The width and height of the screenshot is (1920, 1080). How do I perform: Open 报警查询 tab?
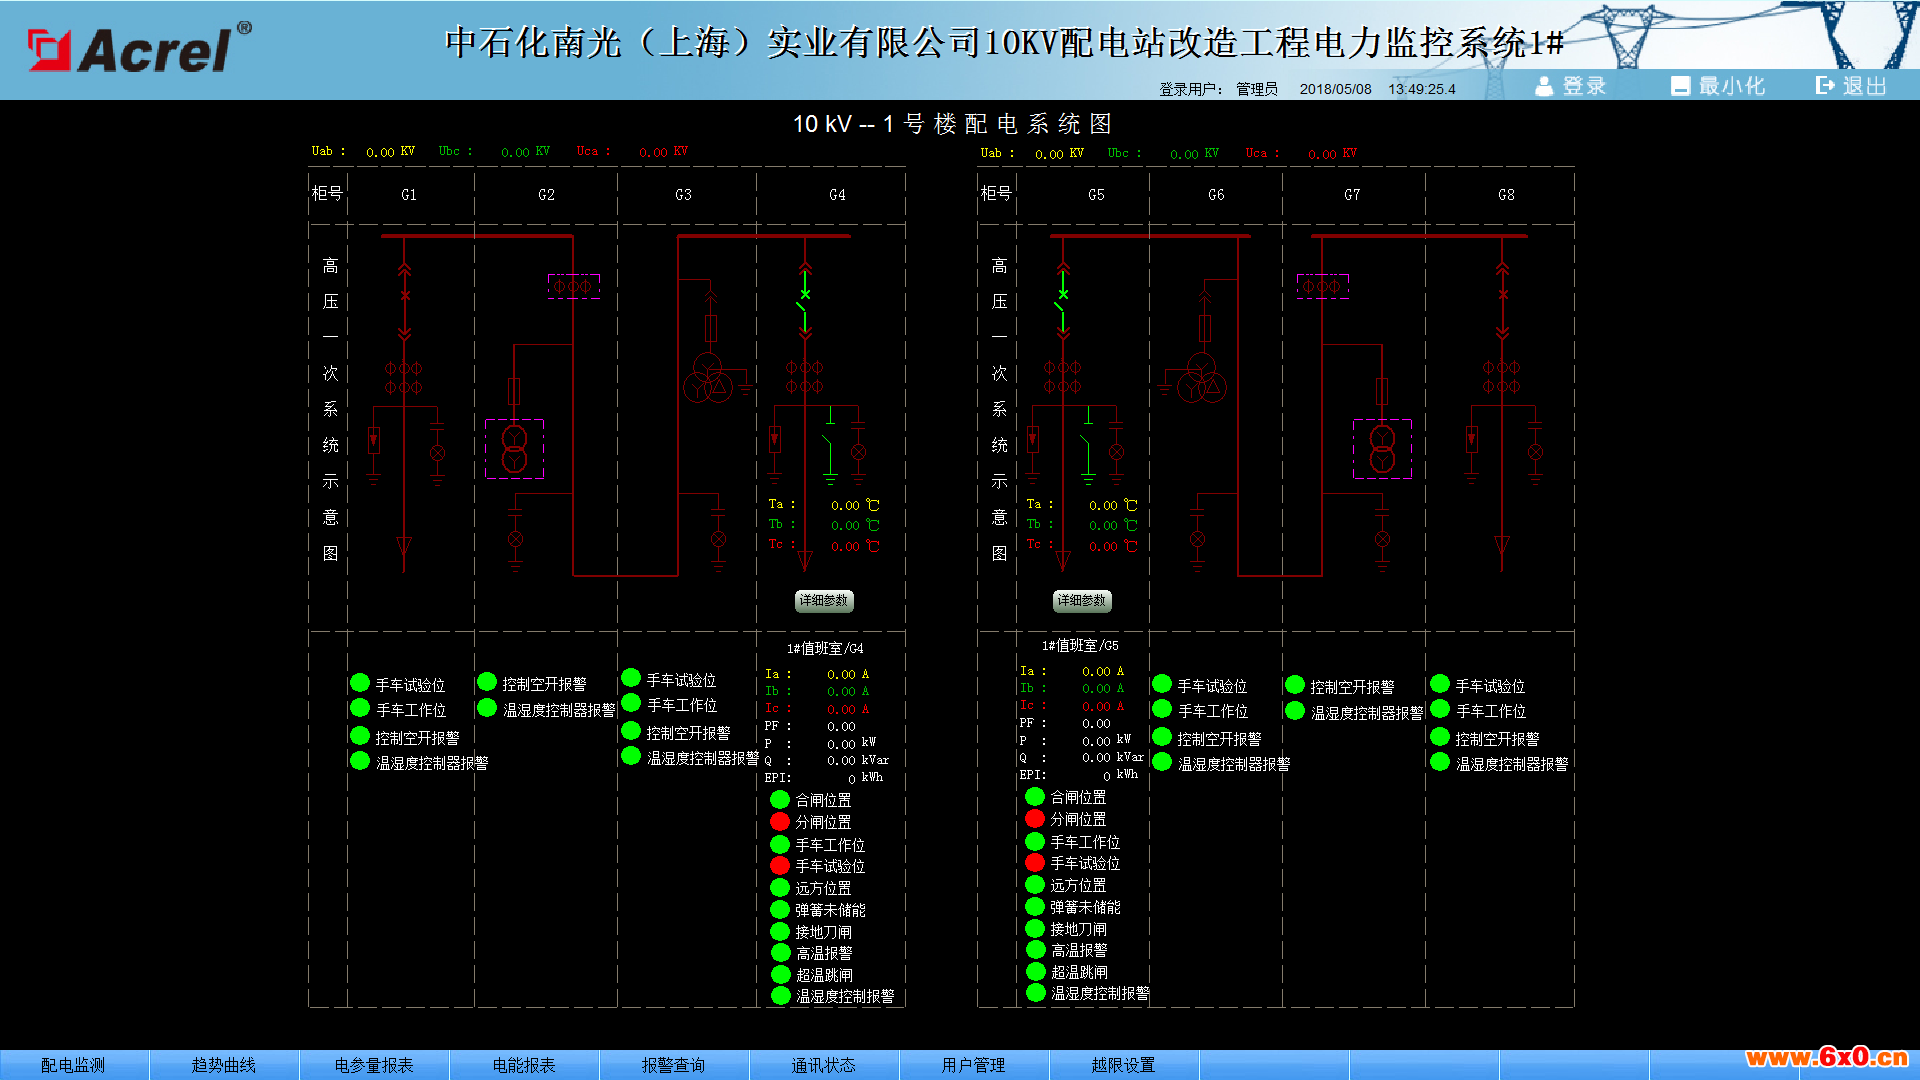click(674, 1065)
